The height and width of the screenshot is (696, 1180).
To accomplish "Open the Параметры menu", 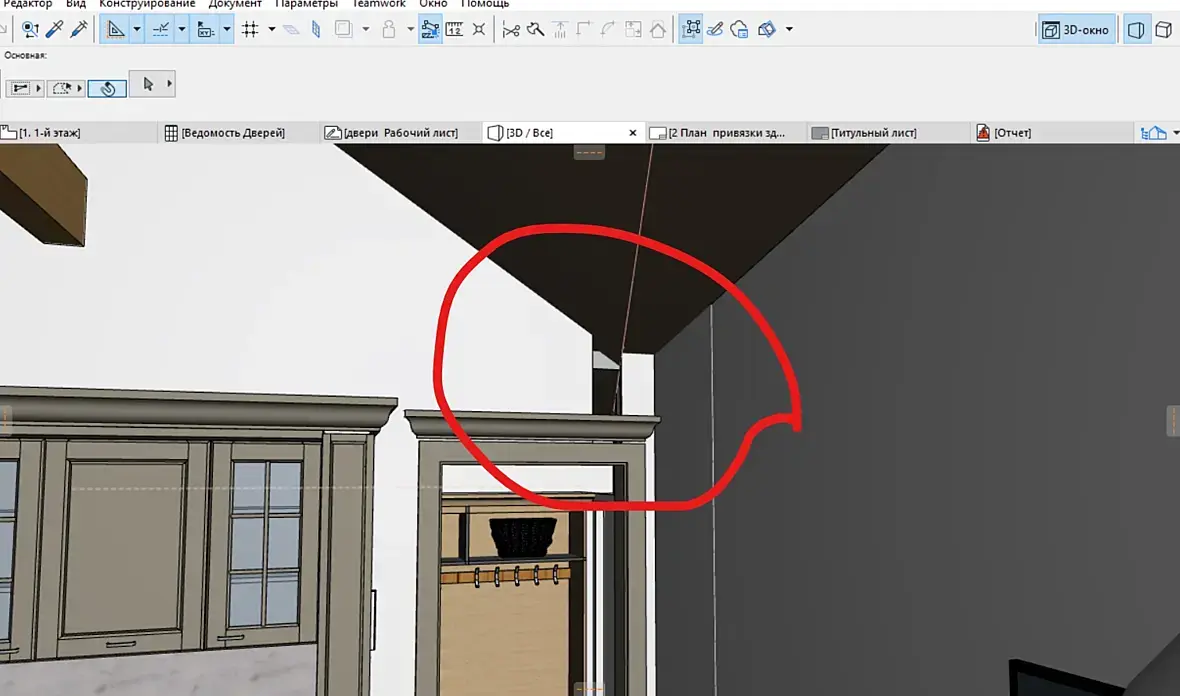I will (306, 4).
